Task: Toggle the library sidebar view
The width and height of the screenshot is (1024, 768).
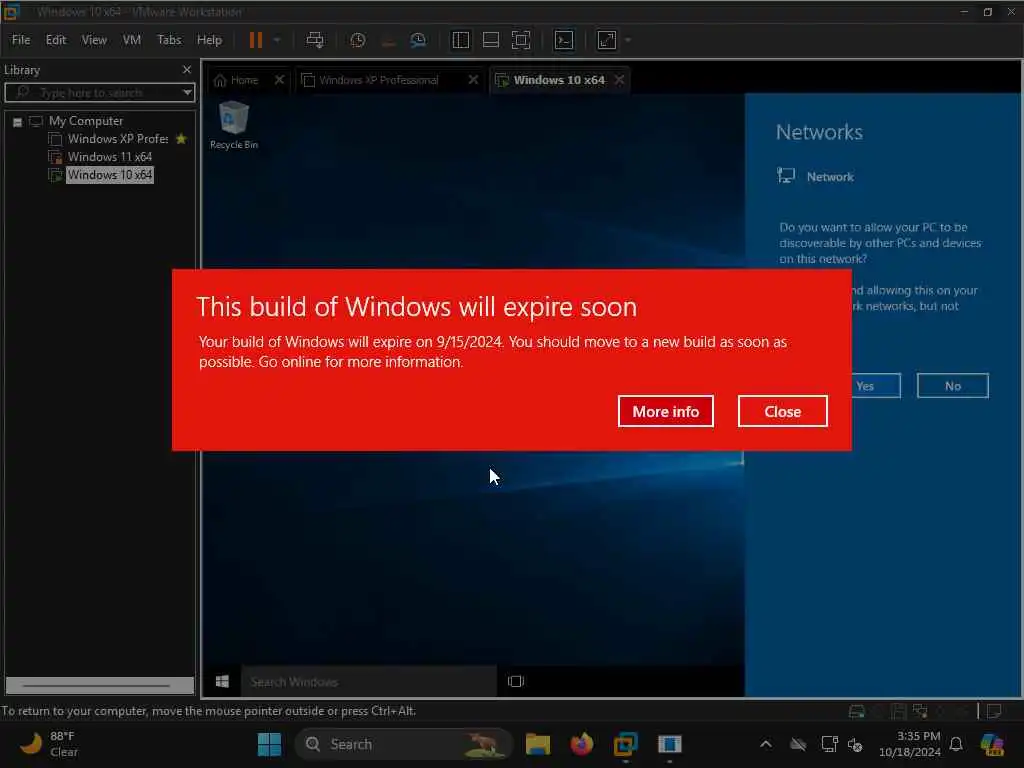Action: 460,40
